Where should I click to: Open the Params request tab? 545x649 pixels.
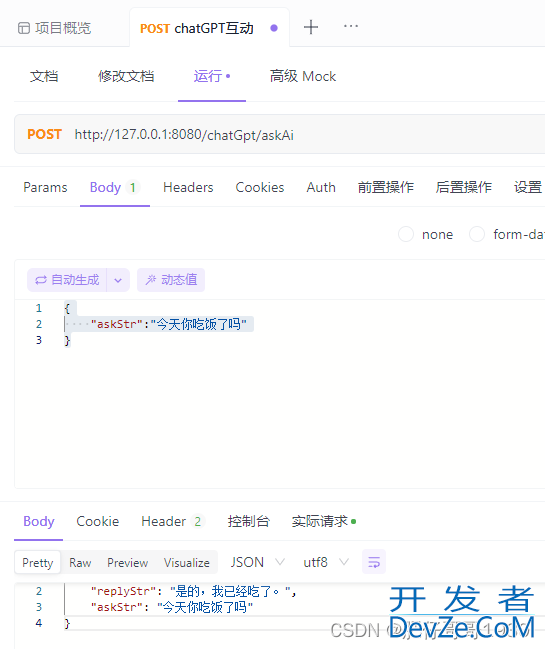(45, 187)
